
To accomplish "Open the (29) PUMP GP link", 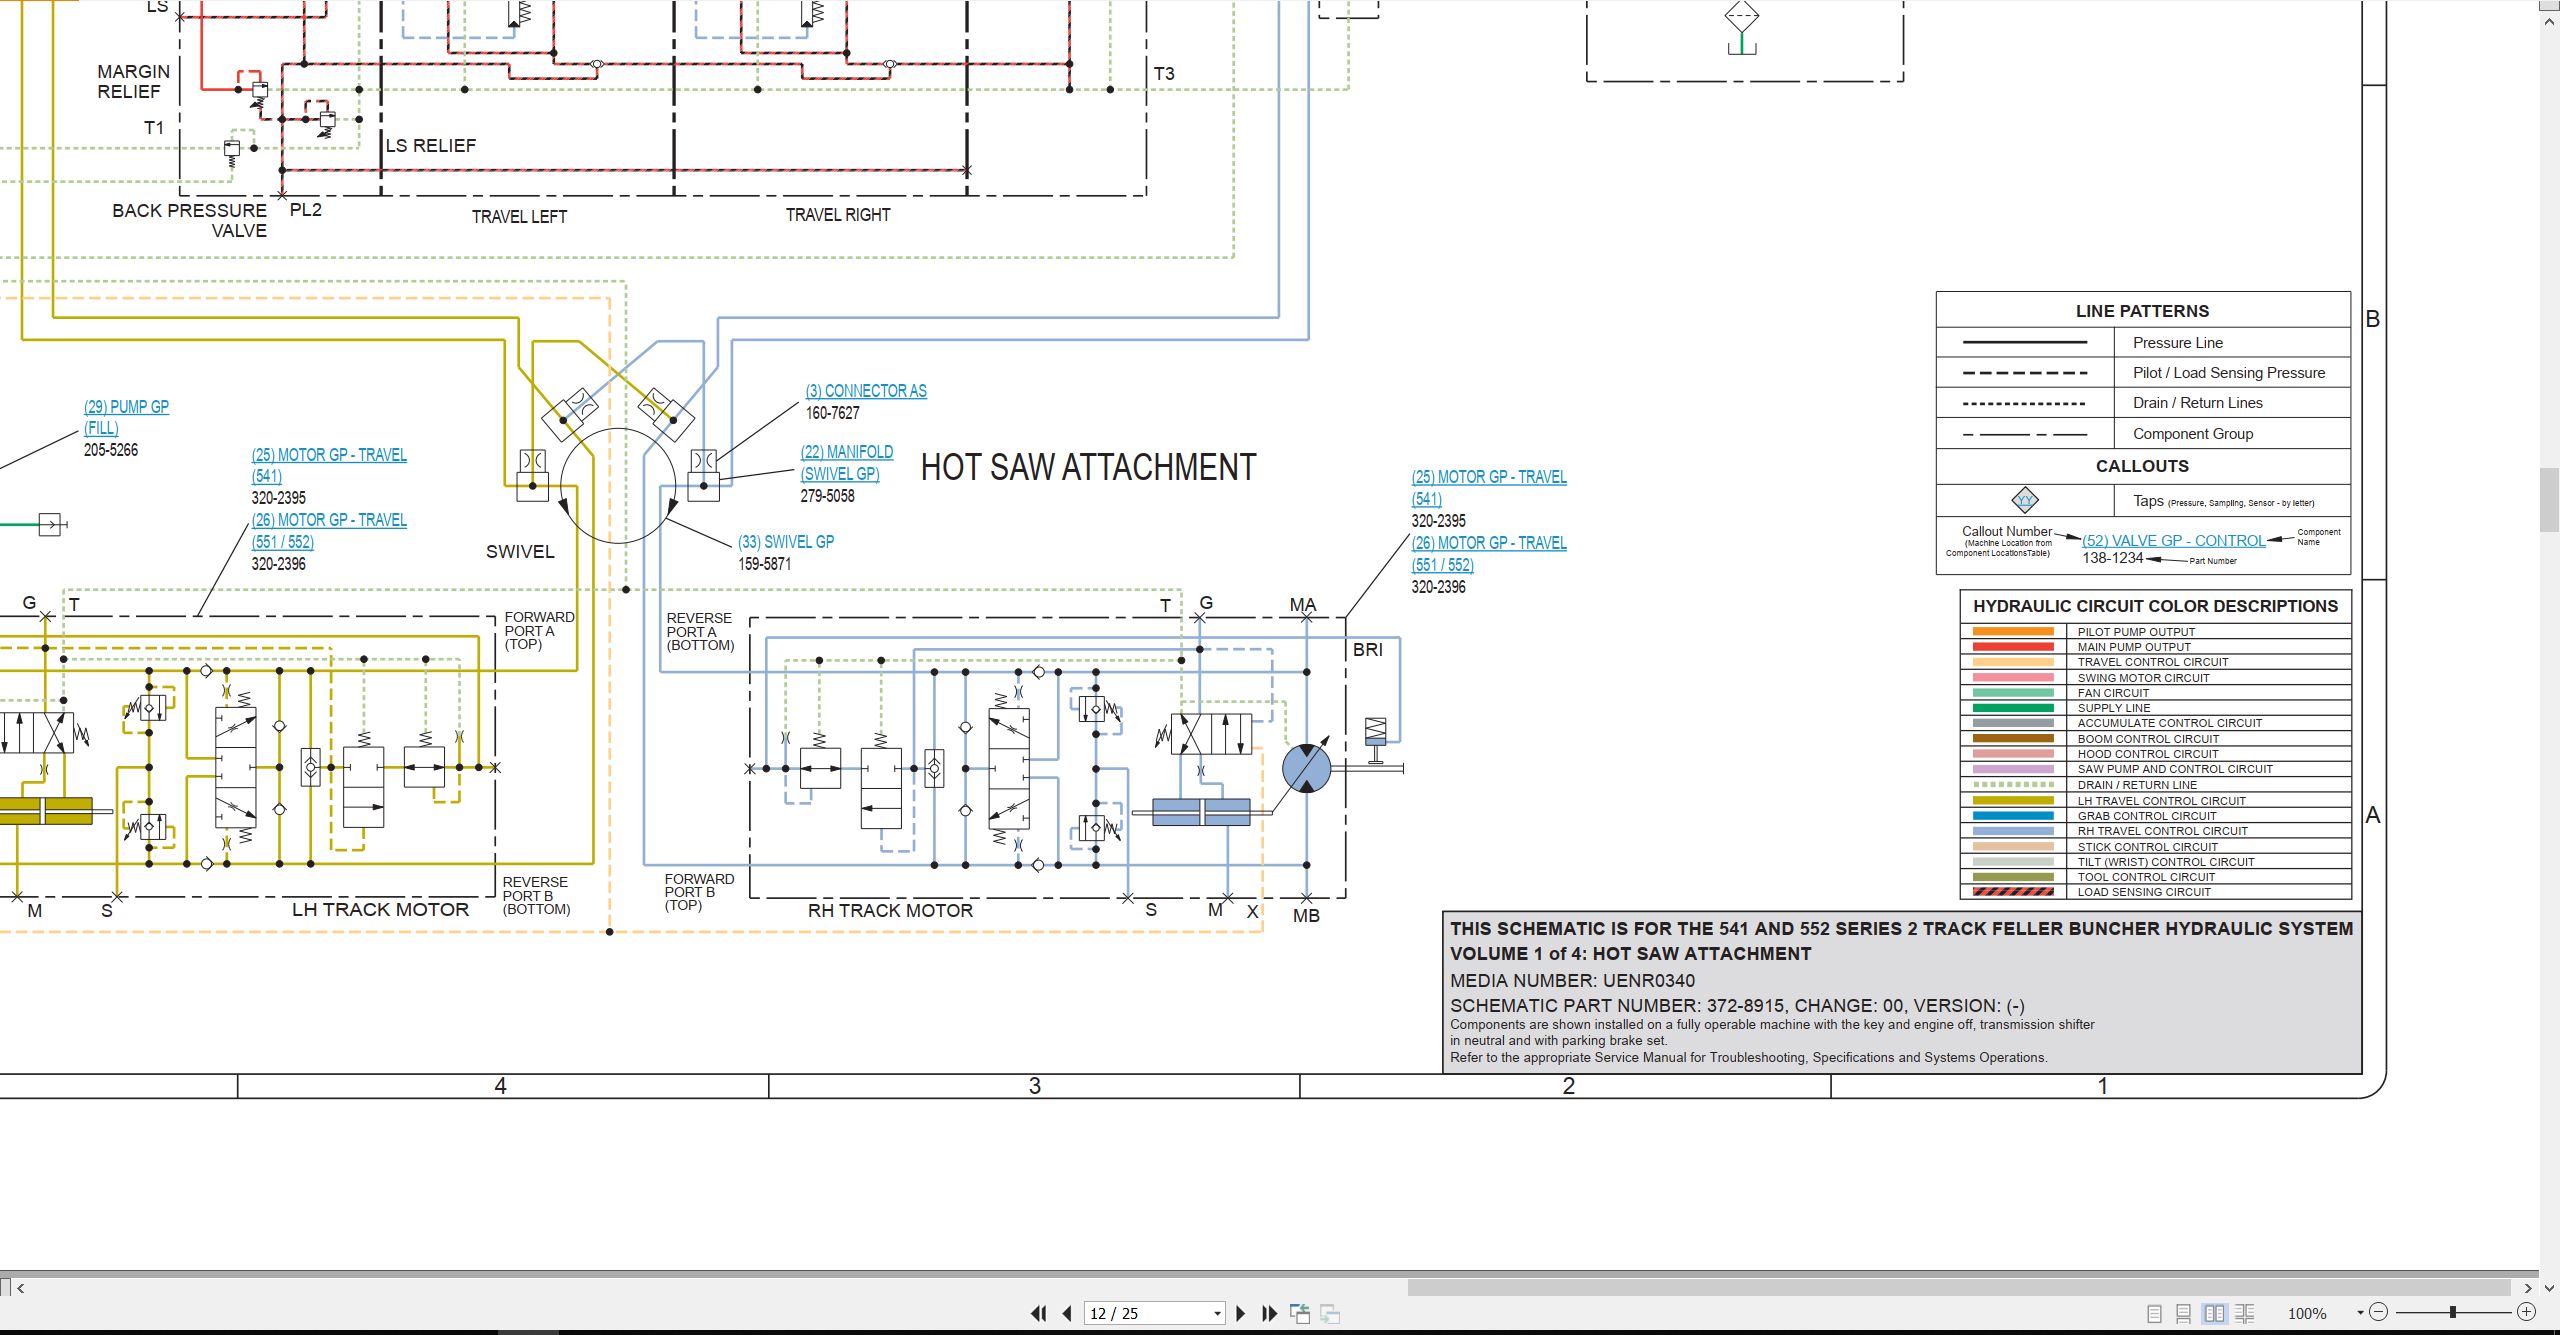I will tap(126, 407).
